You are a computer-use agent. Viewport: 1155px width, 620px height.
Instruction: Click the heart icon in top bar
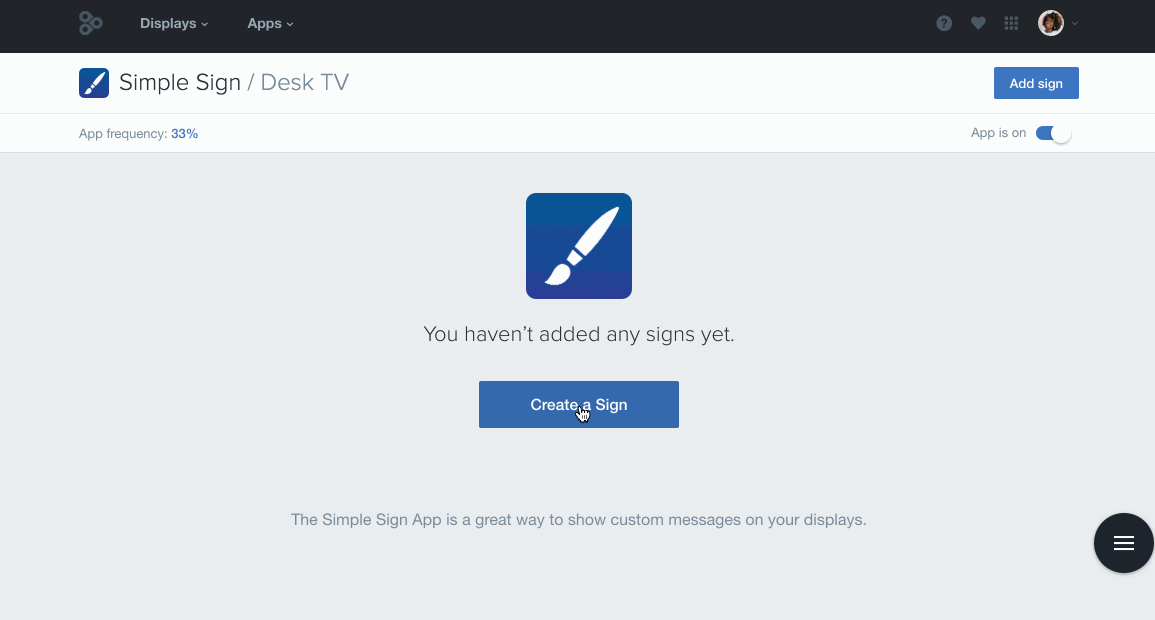(x=978, y=24)
